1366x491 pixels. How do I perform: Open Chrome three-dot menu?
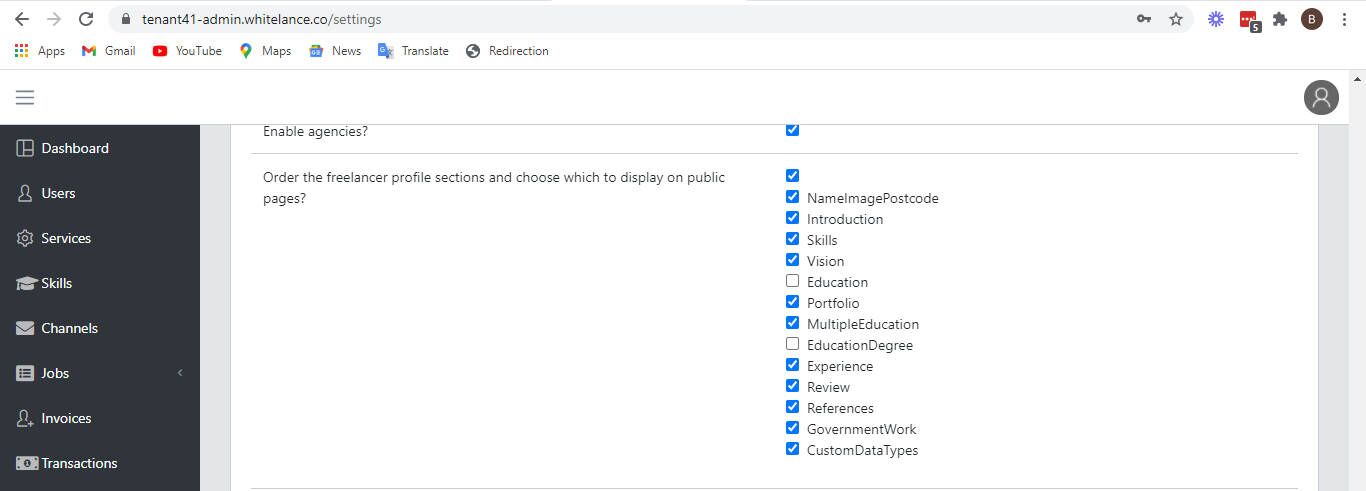click(x=1344, y=19)
